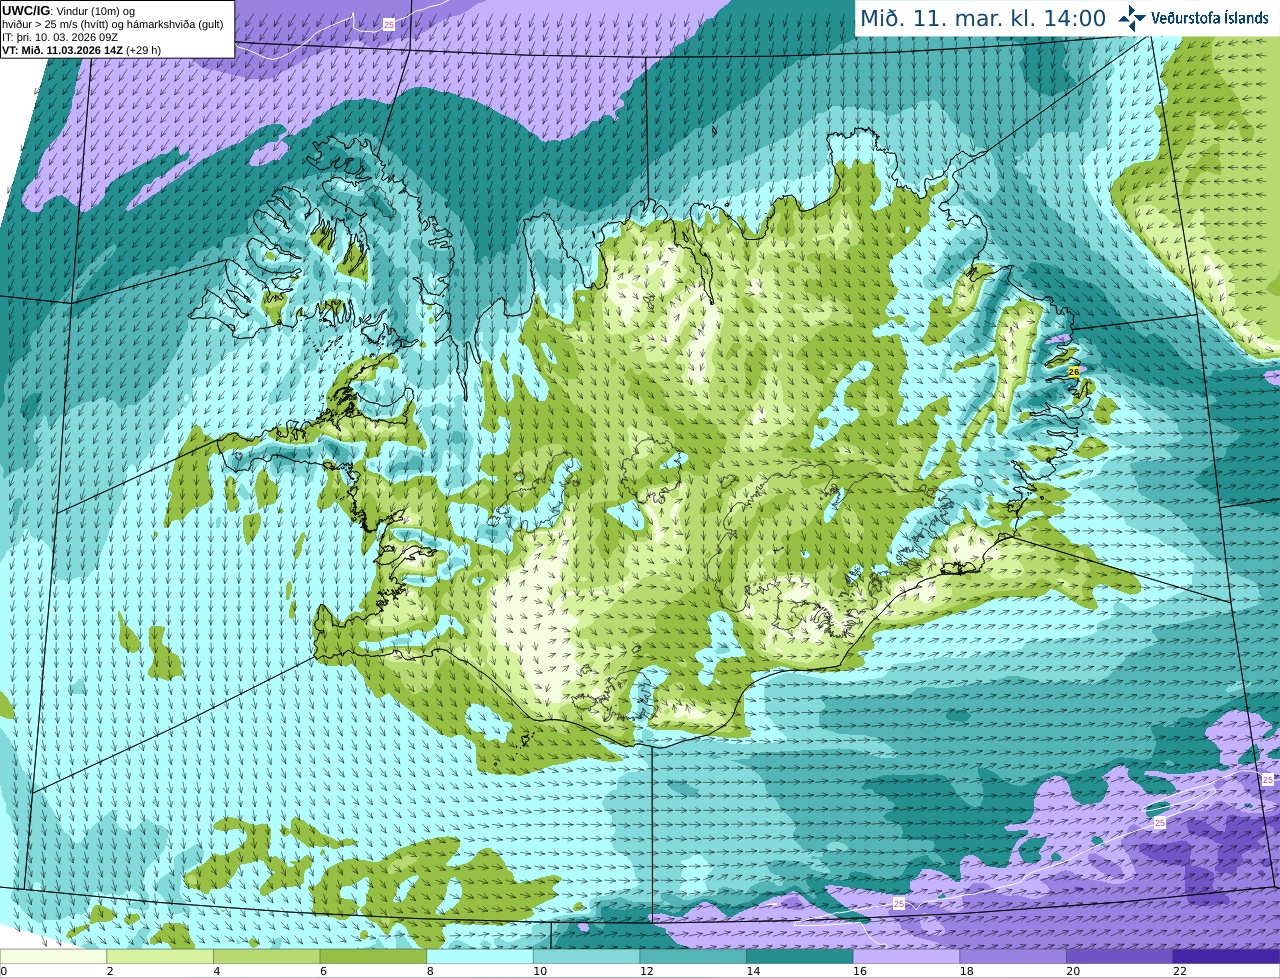Click the legend scale value 2
The image size is (1280, 978).
(x=110, y=971)
